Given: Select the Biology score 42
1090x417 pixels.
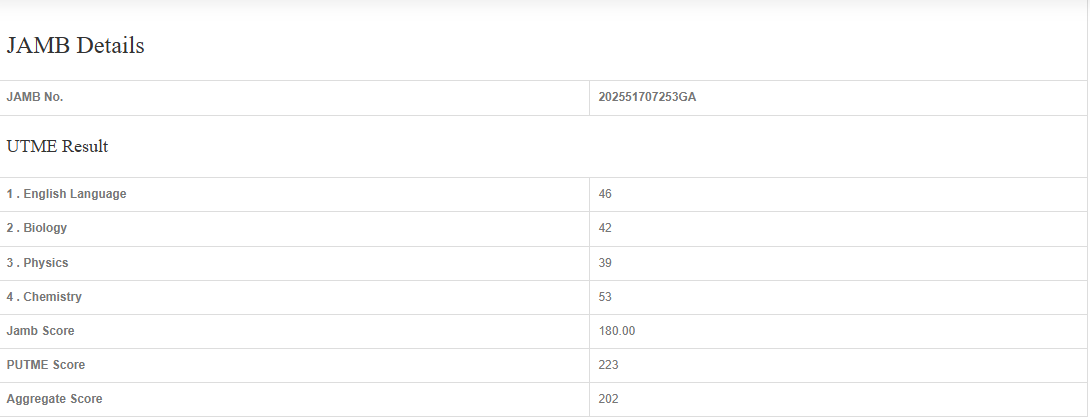Looking at the screenshot, I should (x=605, y=228).
